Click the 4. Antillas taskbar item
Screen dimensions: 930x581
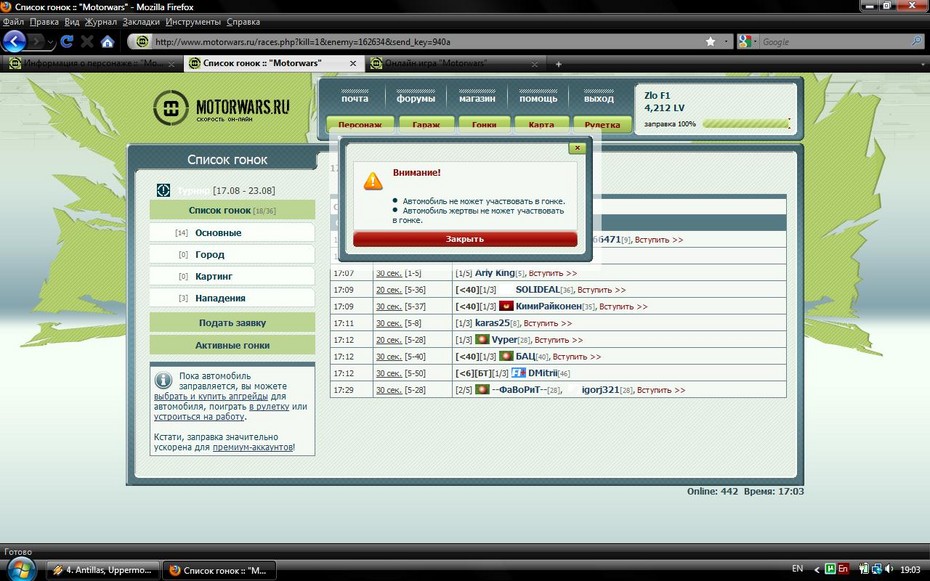tap(103, 570)
